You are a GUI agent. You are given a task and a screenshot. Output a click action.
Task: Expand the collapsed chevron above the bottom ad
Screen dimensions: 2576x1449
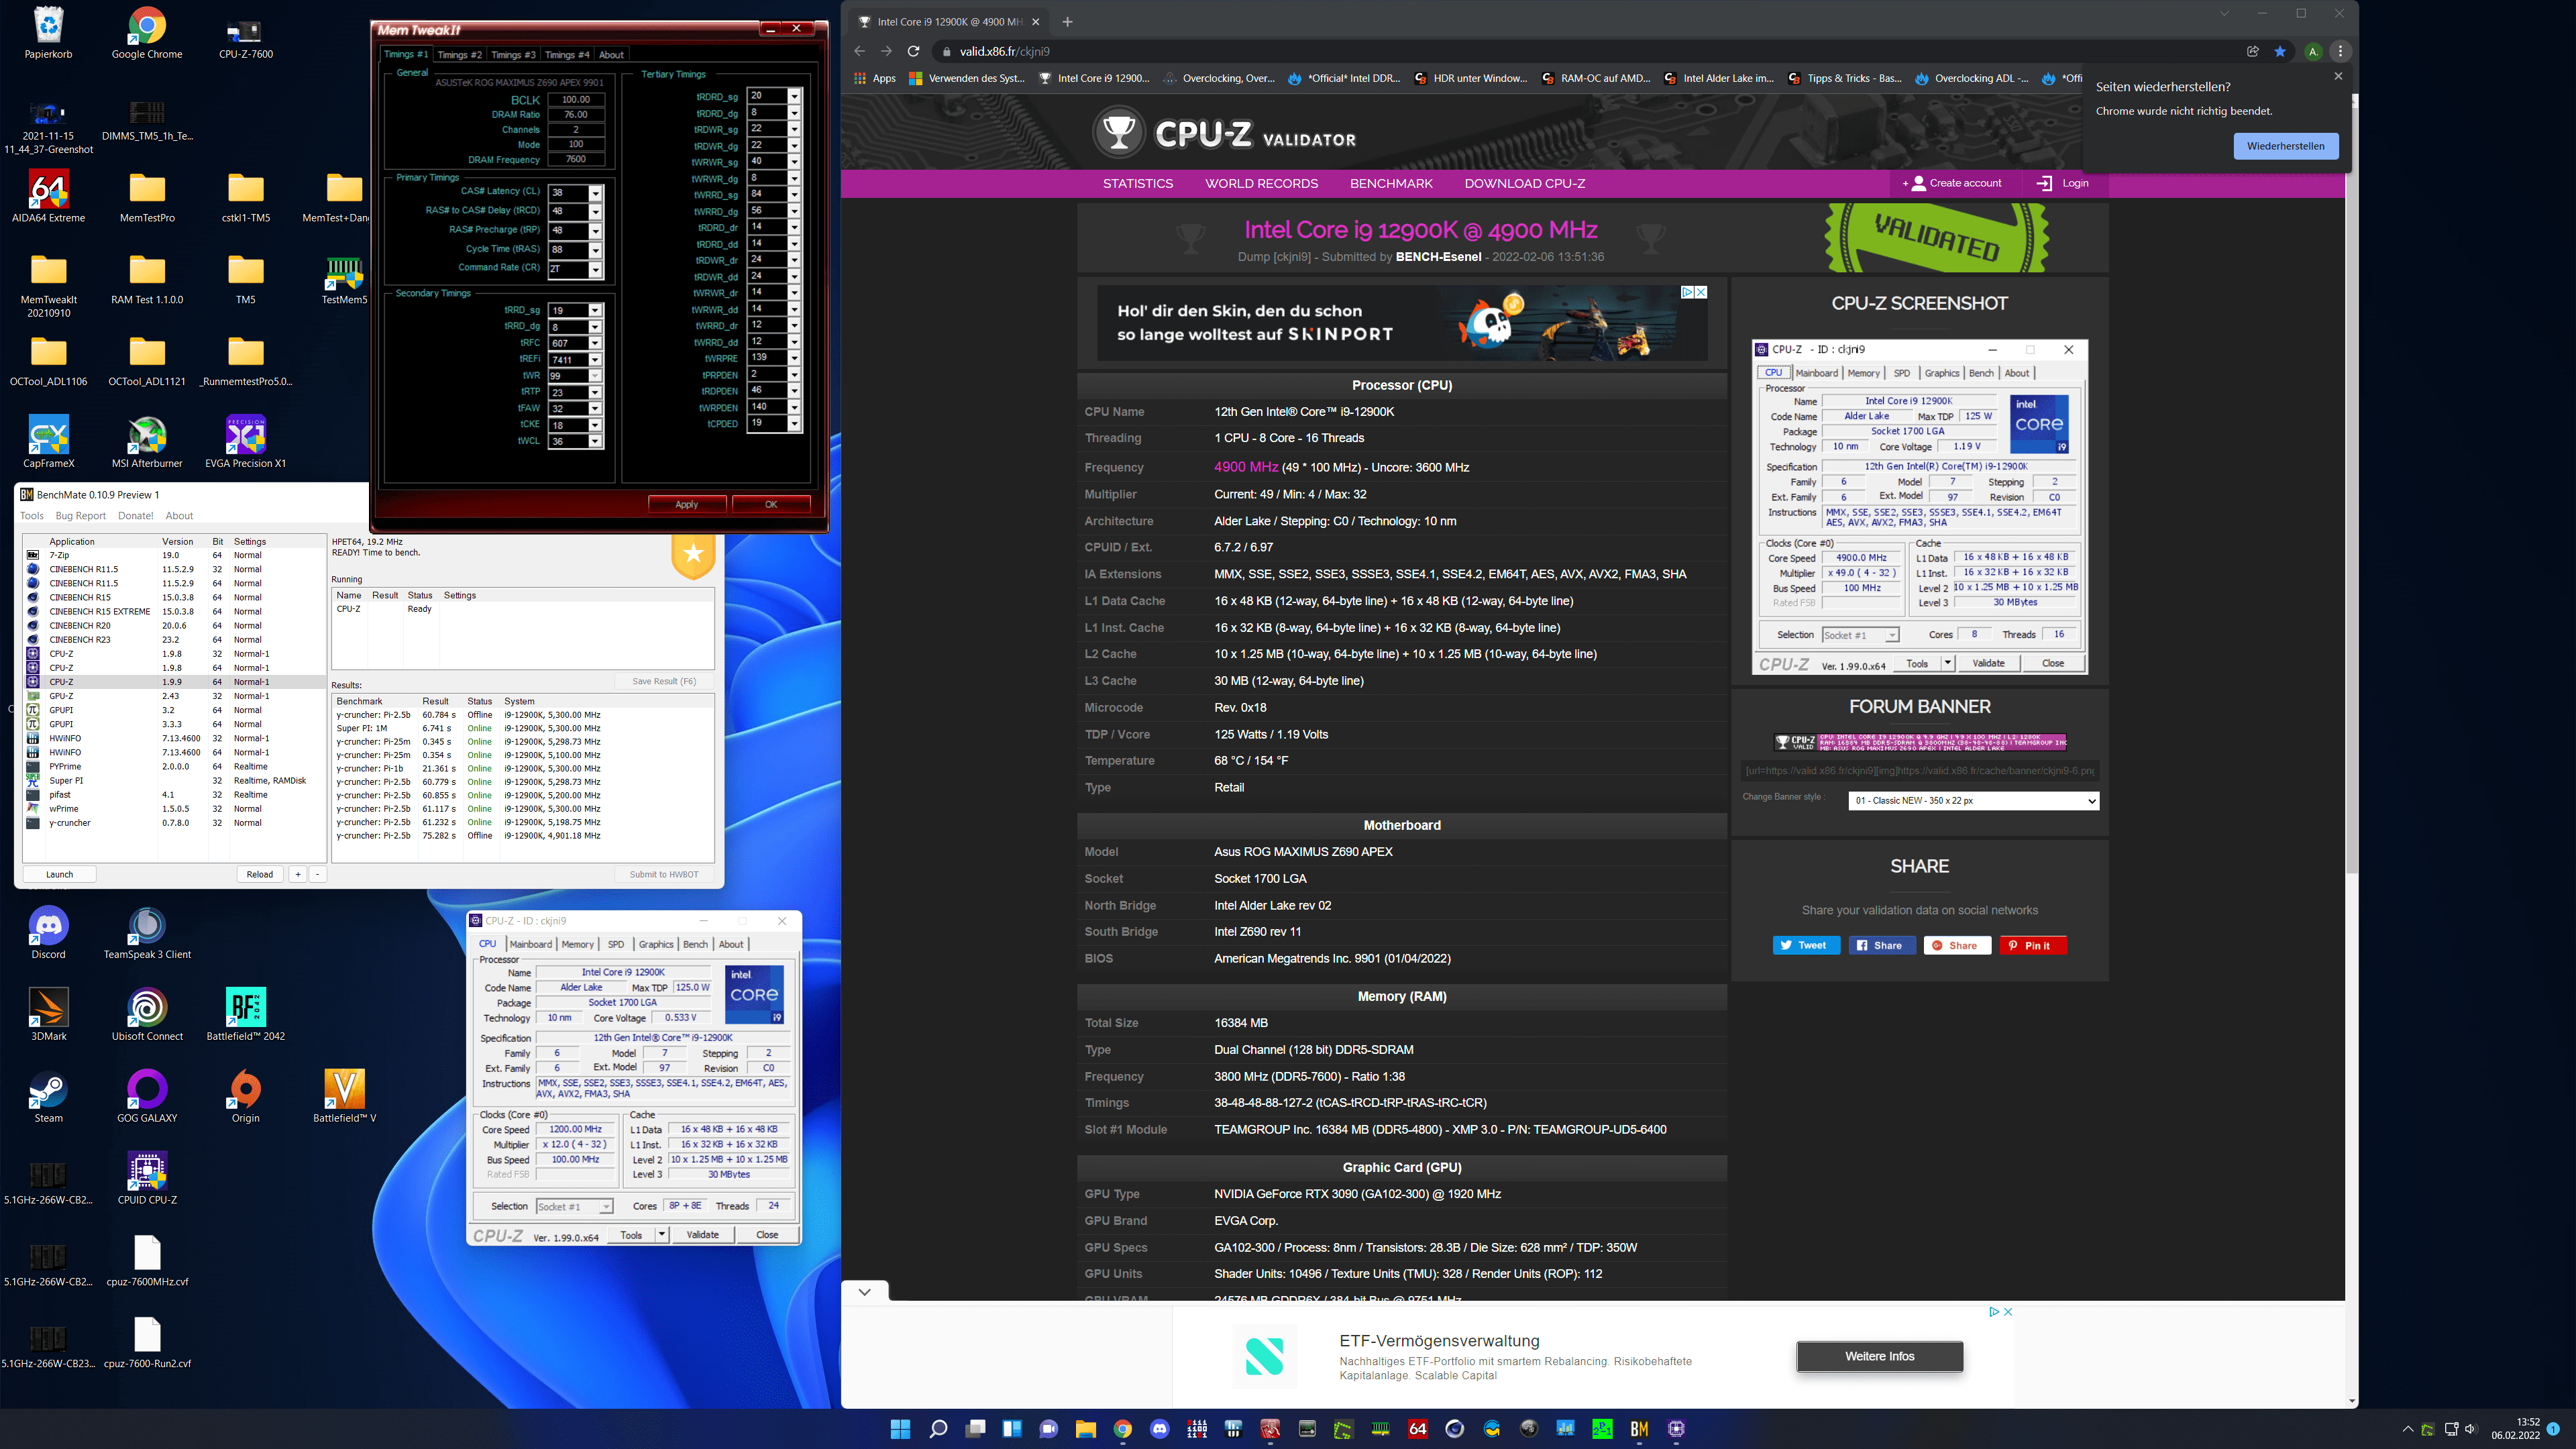click(x=864, y=1291)
